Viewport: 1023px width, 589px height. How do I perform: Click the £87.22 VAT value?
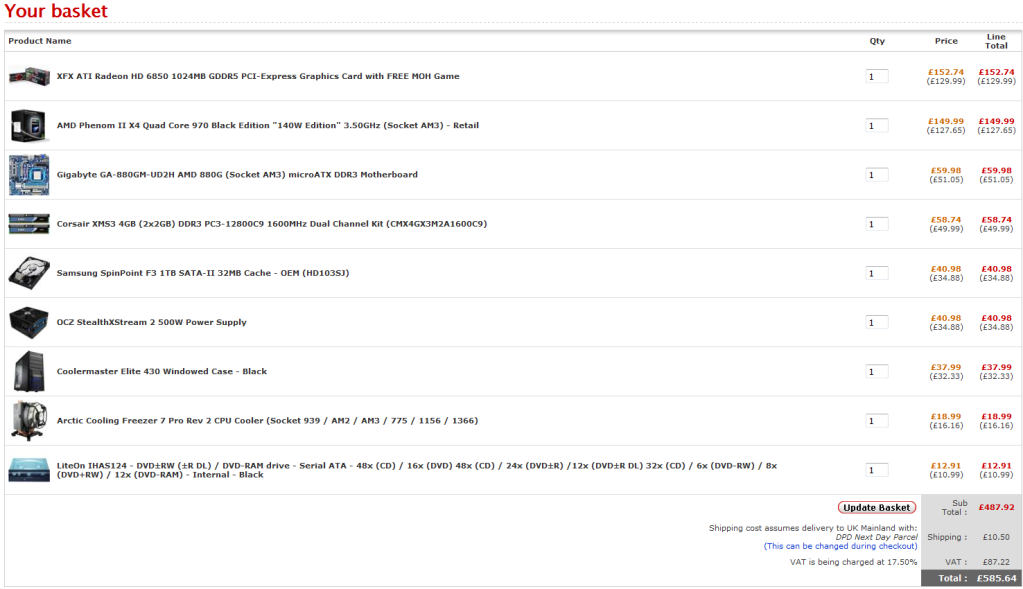coord(996,562)
